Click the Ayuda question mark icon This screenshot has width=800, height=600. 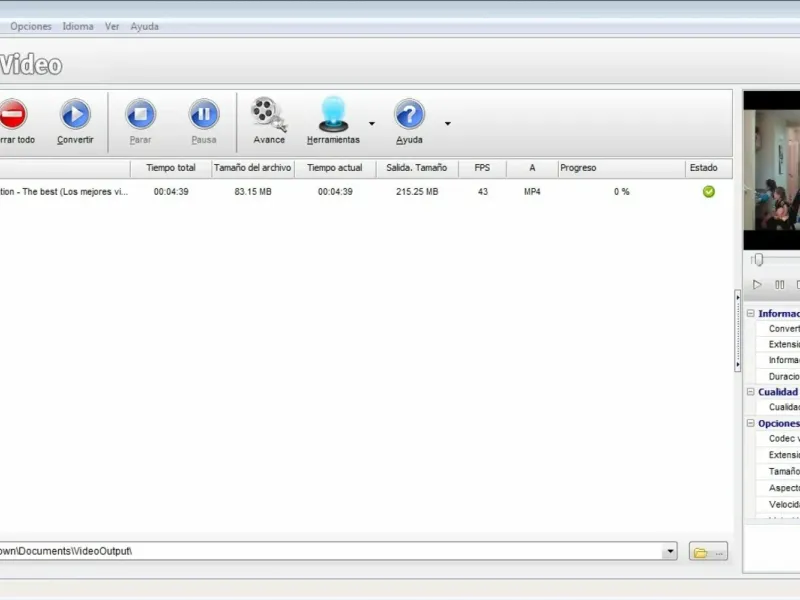409,114
